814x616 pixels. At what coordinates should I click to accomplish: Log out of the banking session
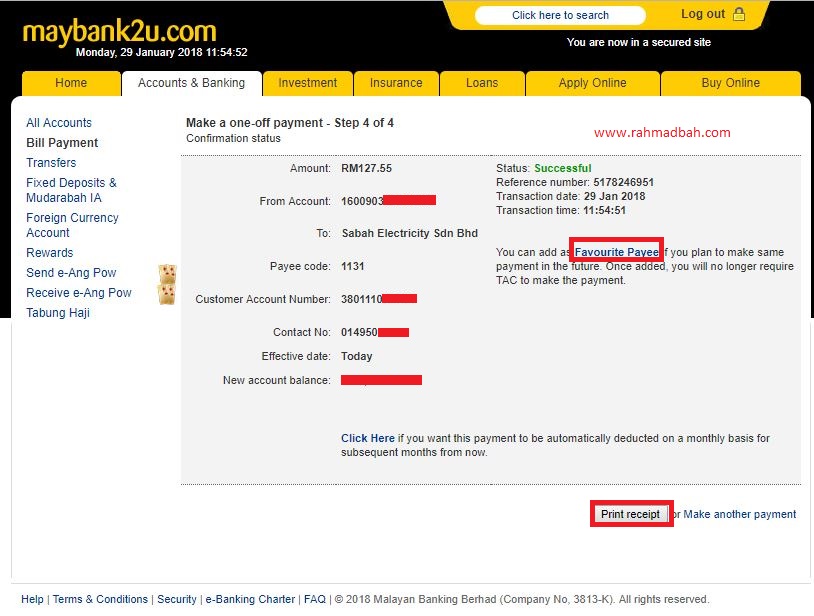coord(703,14)
